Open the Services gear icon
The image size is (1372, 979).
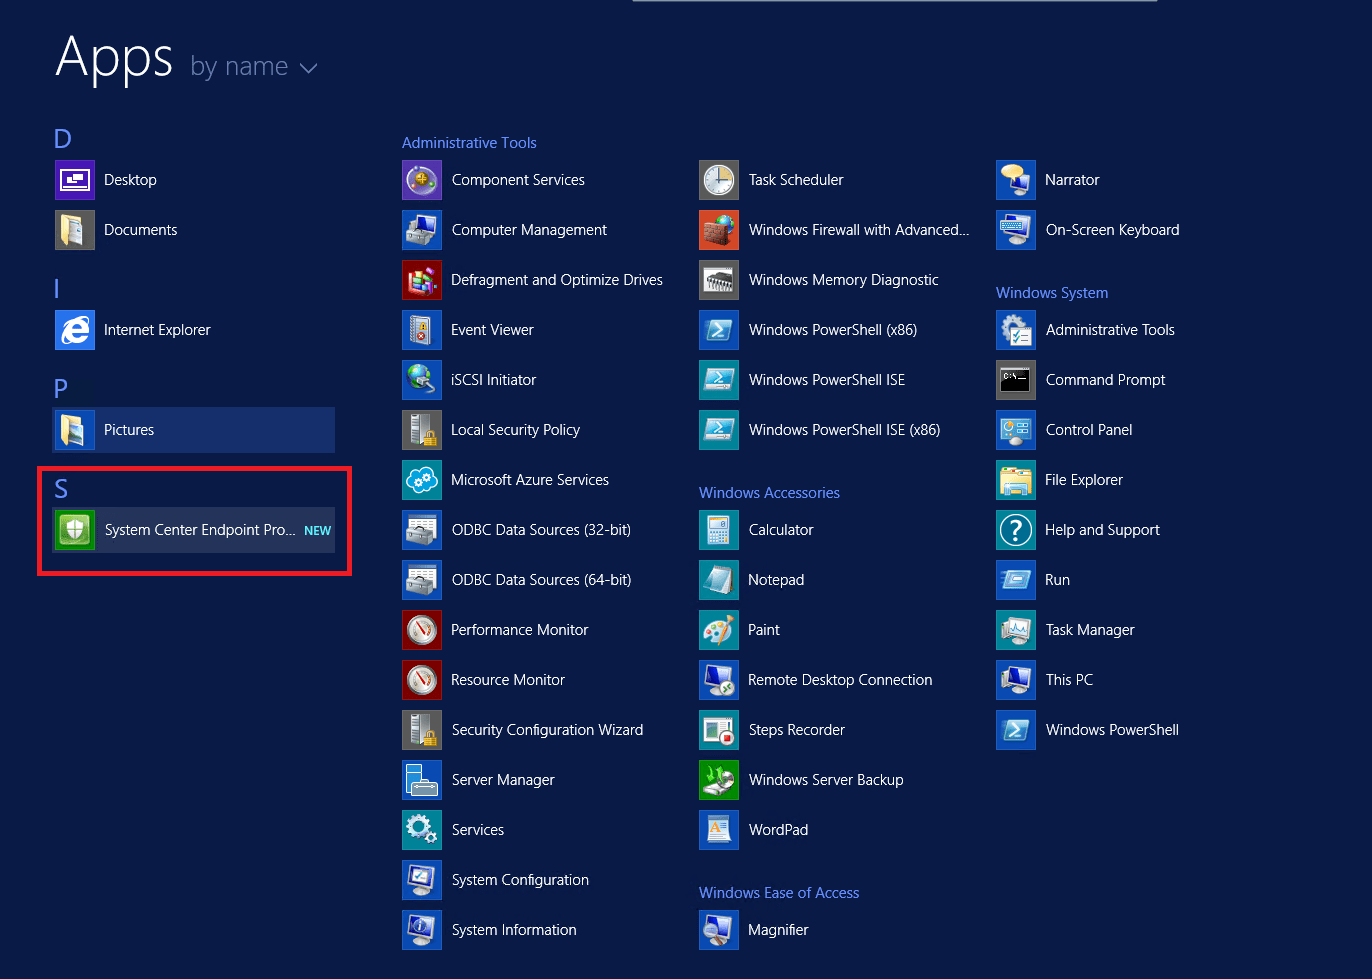click(x=422, y=830)
